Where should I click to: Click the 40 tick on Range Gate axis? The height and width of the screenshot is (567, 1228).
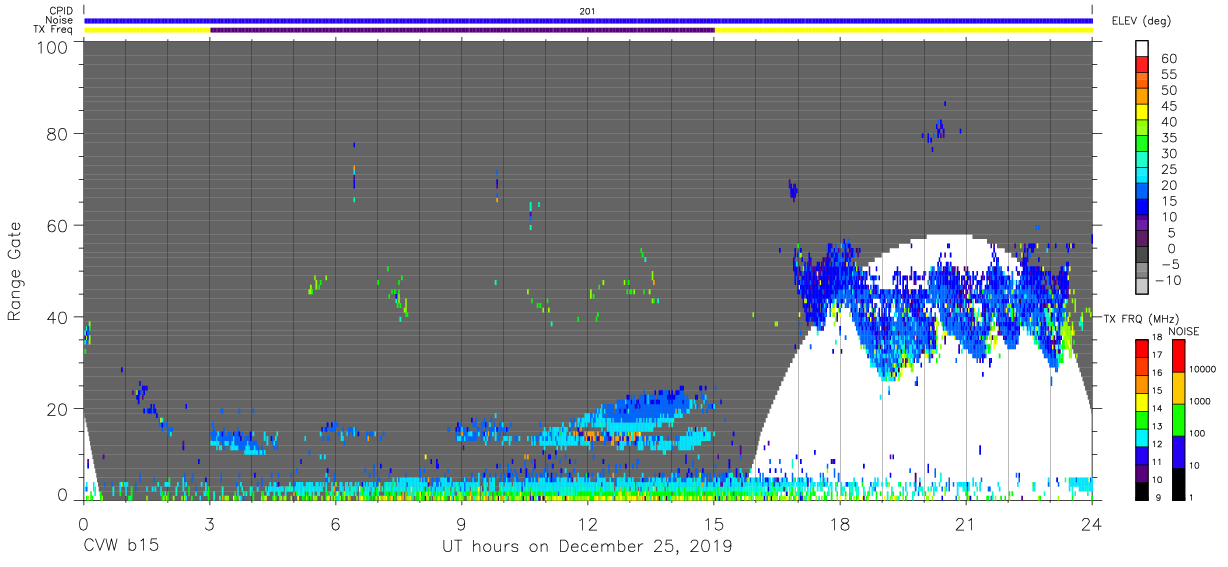[x=57, y=317]
